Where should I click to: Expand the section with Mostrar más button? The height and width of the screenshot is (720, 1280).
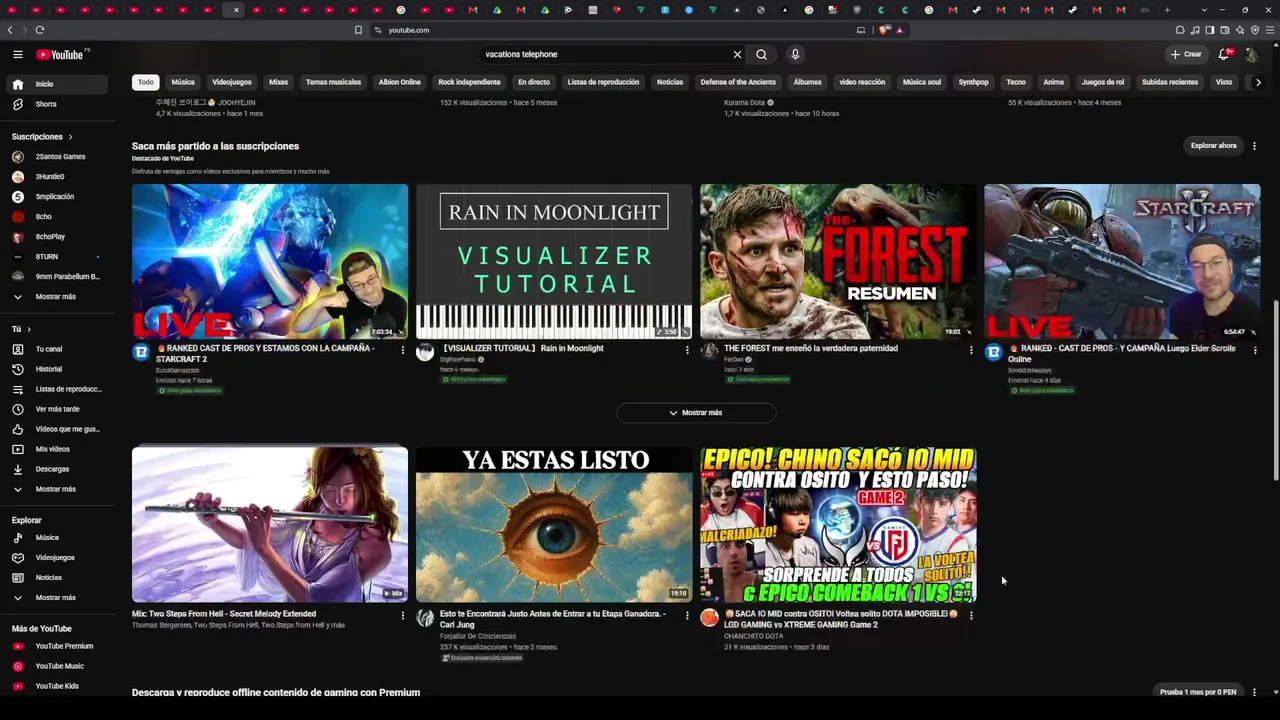click(x=696, y=413)
